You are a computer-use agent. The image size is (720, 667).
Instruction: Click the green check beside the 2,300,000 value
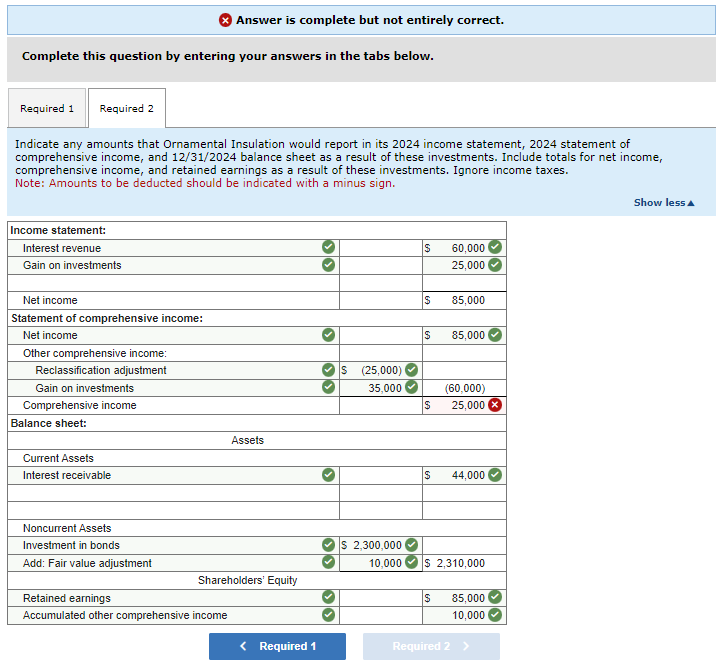coord(412,545)
